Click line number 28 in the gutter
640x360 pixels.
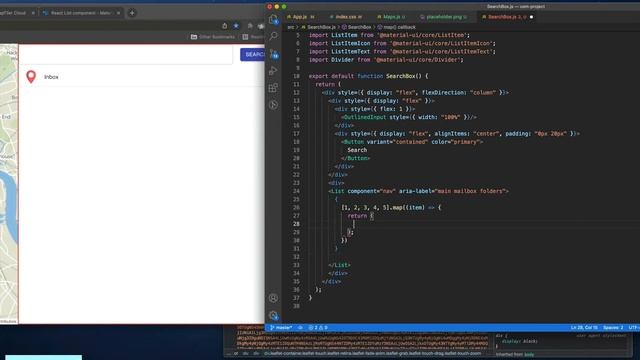[x=296, y=224]
